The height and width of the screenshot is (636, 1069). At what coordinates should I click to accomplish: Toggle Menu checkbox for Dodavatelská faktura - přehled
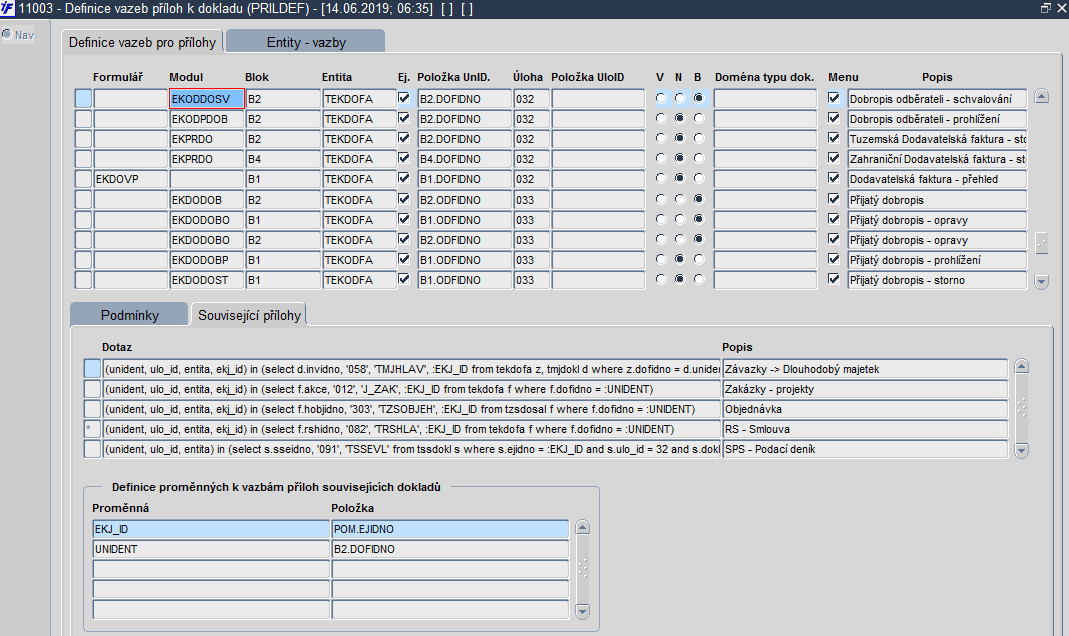point(834,179)
